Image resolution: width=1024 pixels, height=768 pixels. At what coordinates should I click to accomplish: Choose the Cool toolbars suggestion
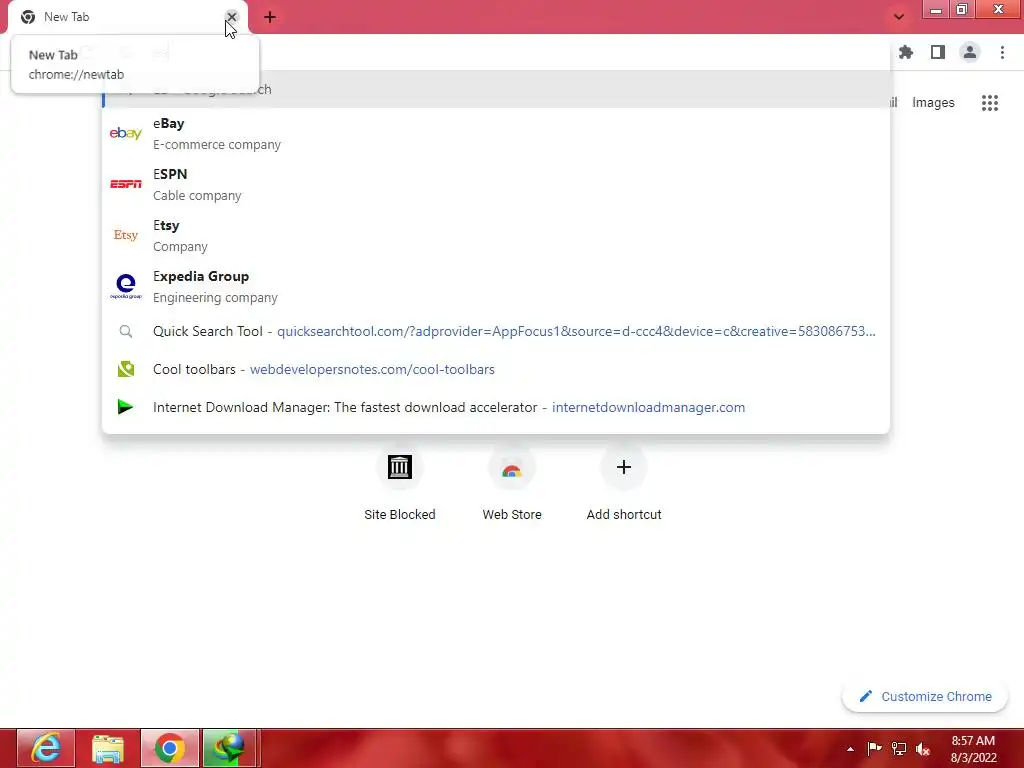click(496, 369)
